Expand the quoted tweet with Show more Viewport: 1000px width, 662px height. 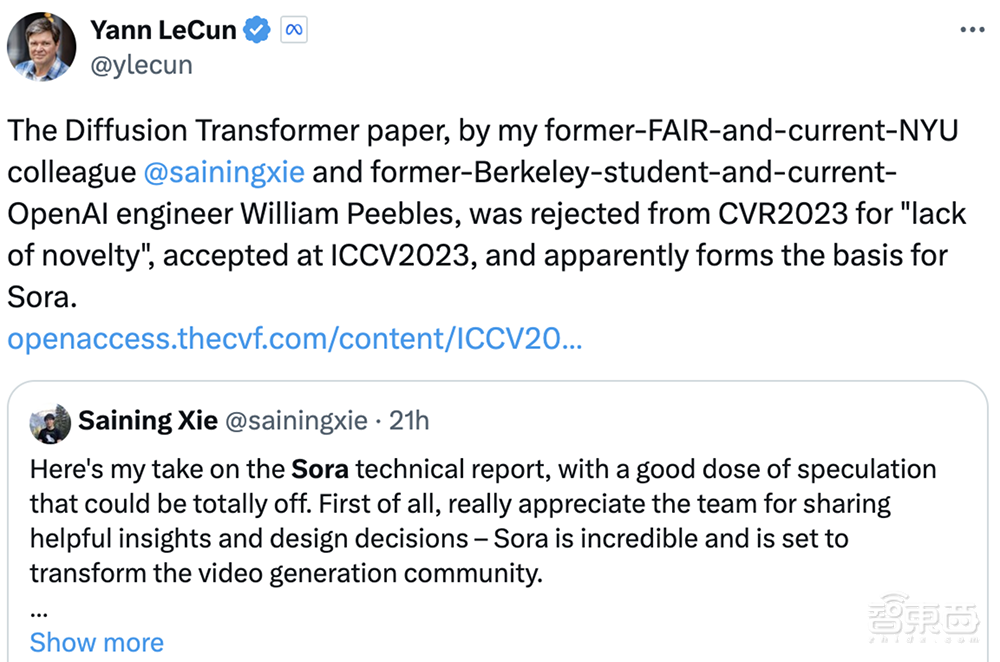96,641
